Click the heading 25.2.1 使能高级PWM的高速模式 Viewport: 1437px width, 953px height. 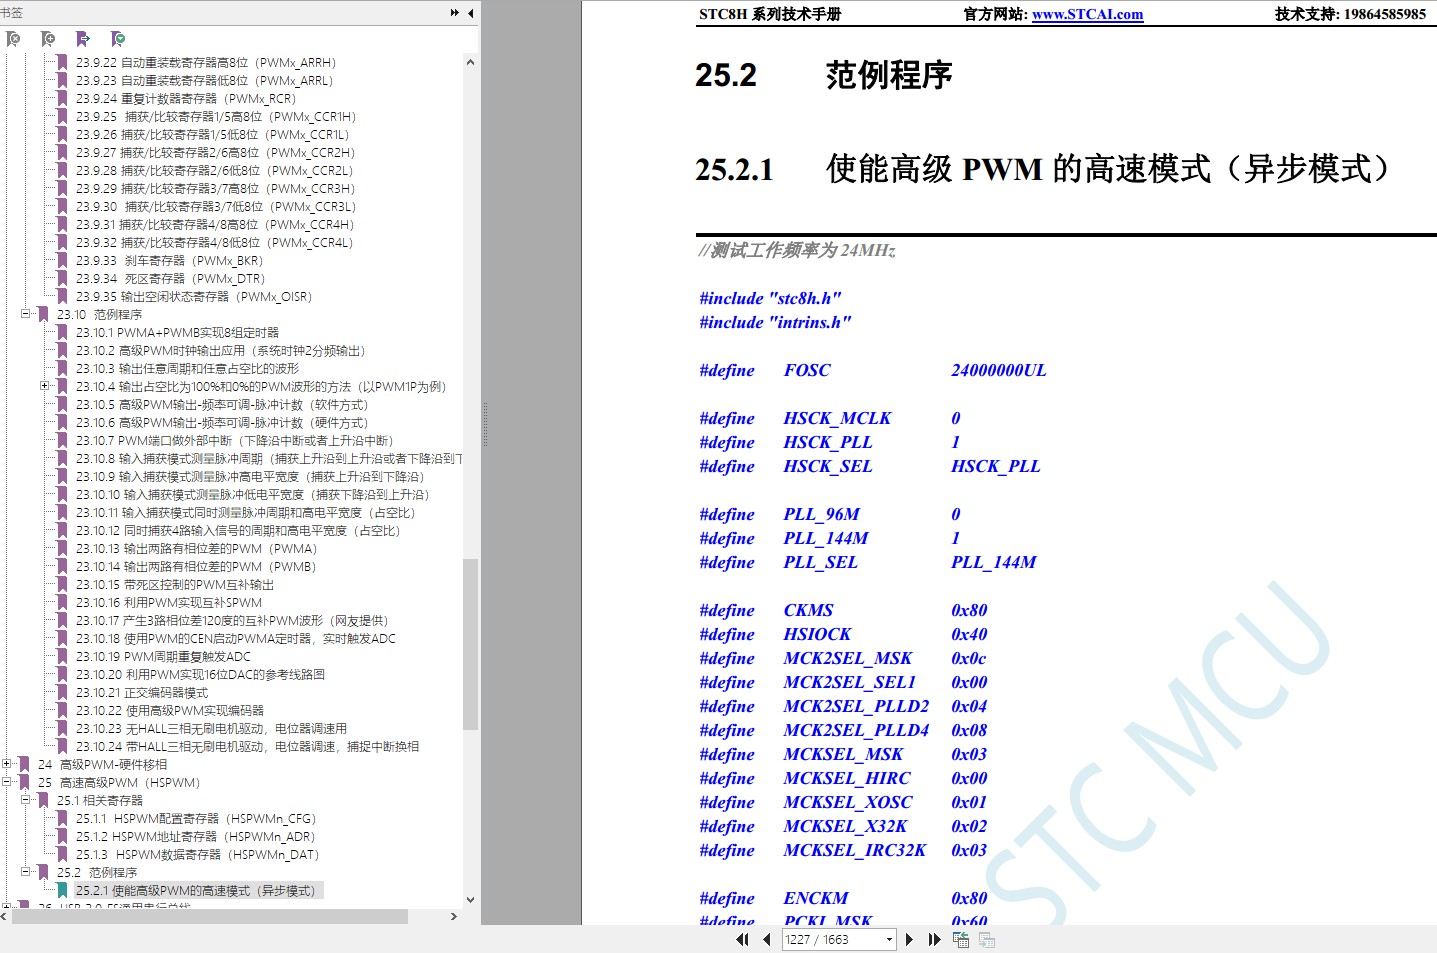pyautogui.click(x=1043, y=169)
